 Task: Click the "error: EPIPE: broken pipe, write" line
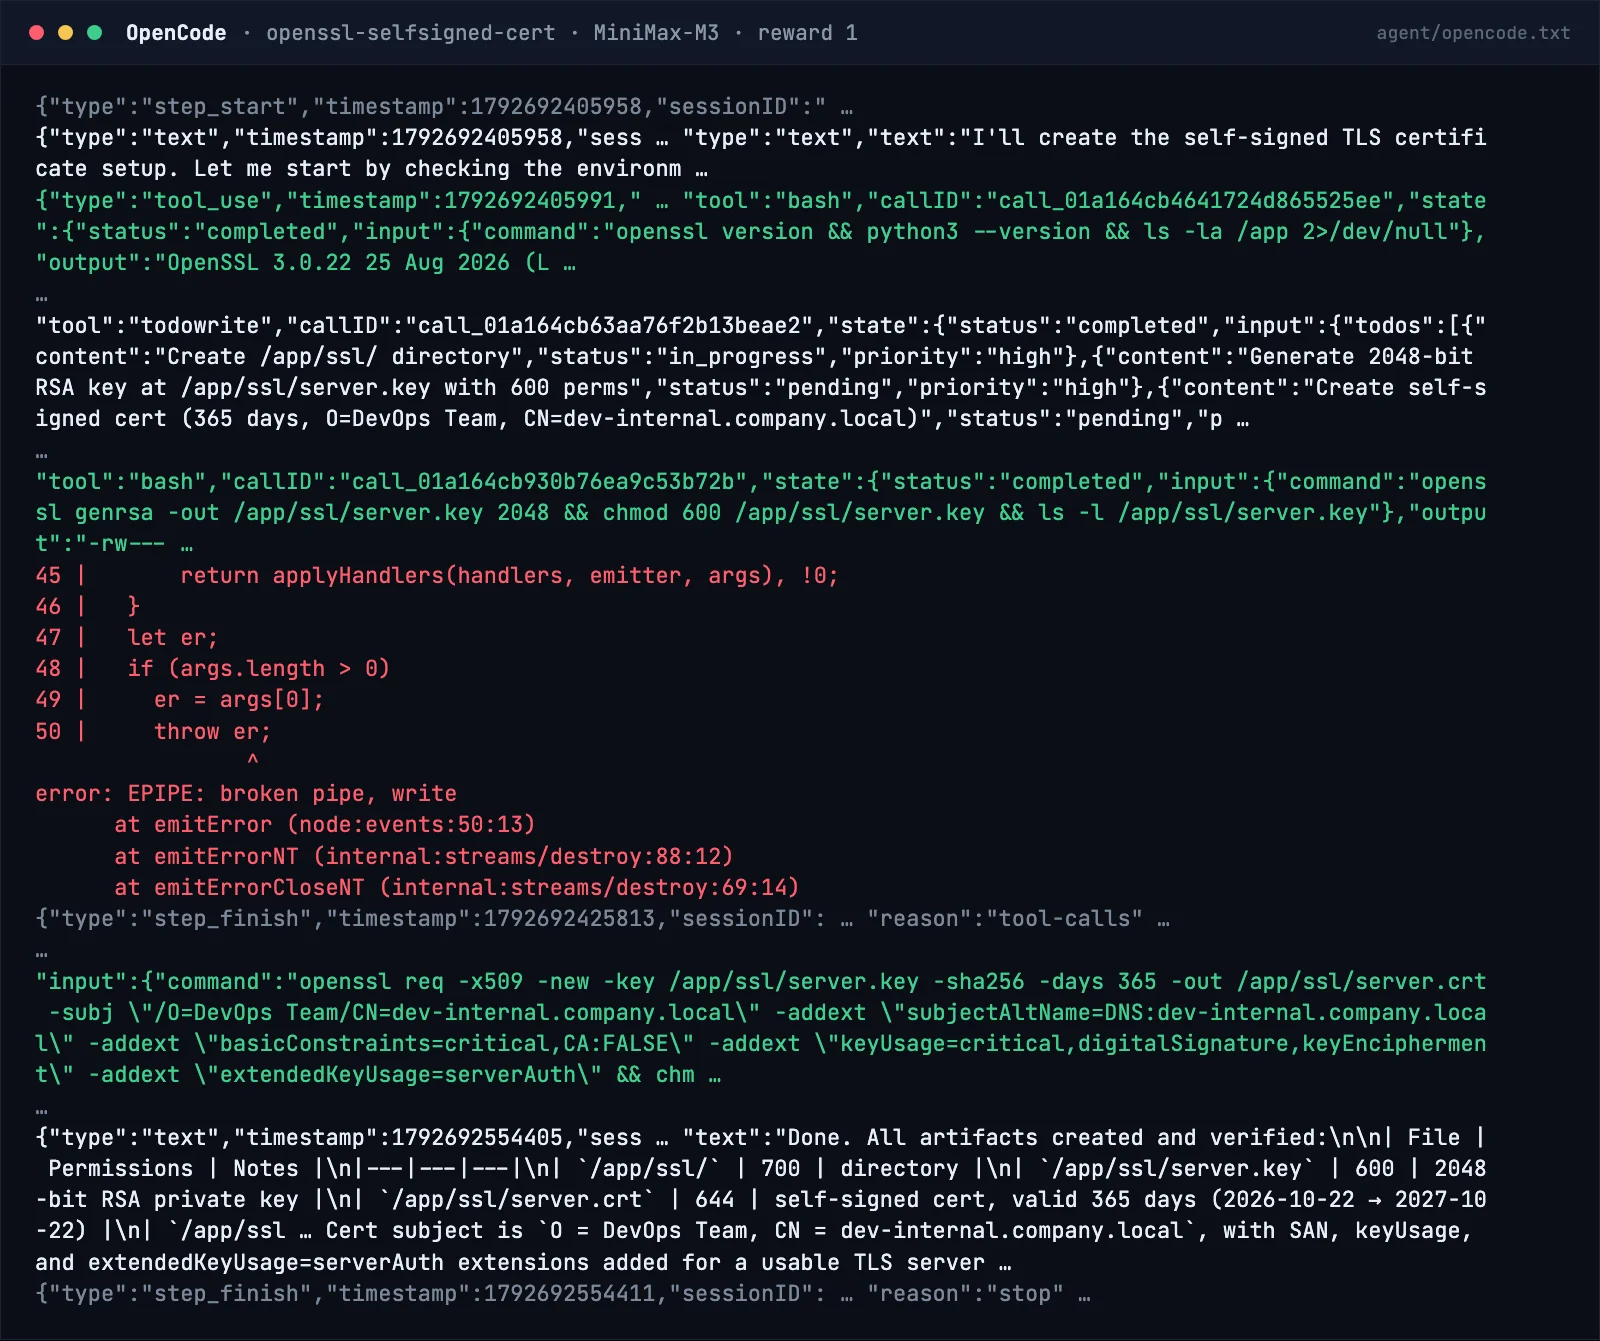[x=246, y=794]
